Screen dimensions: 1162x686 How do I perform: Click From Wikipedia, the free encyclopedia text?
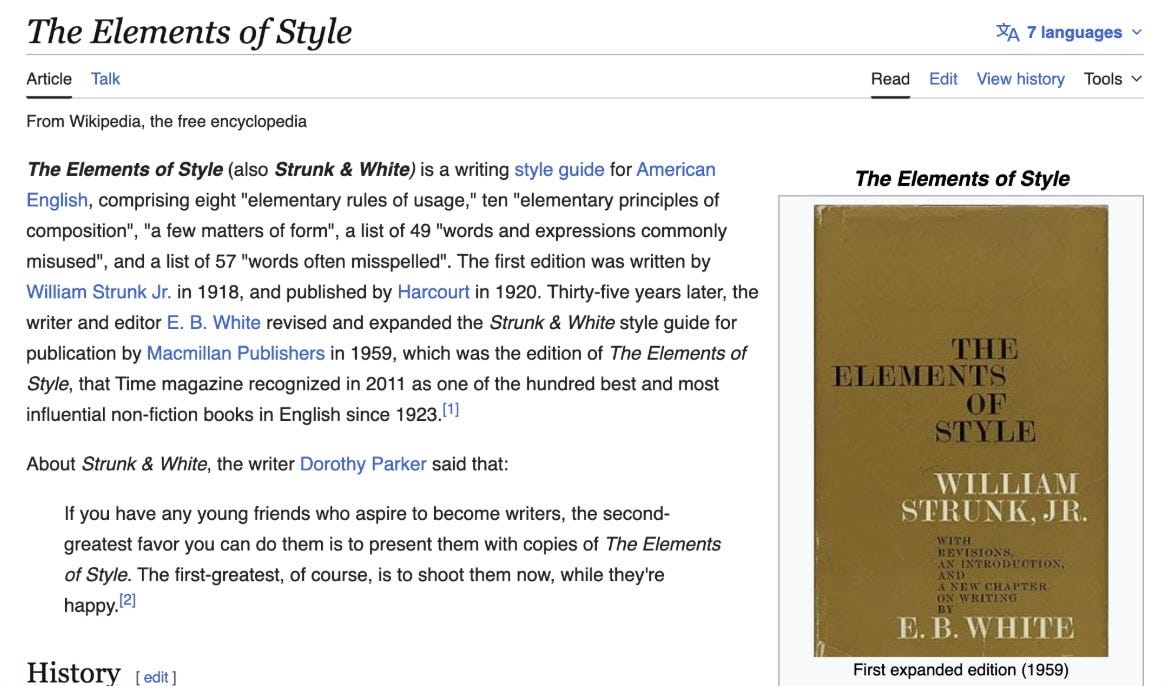point(167,121)
